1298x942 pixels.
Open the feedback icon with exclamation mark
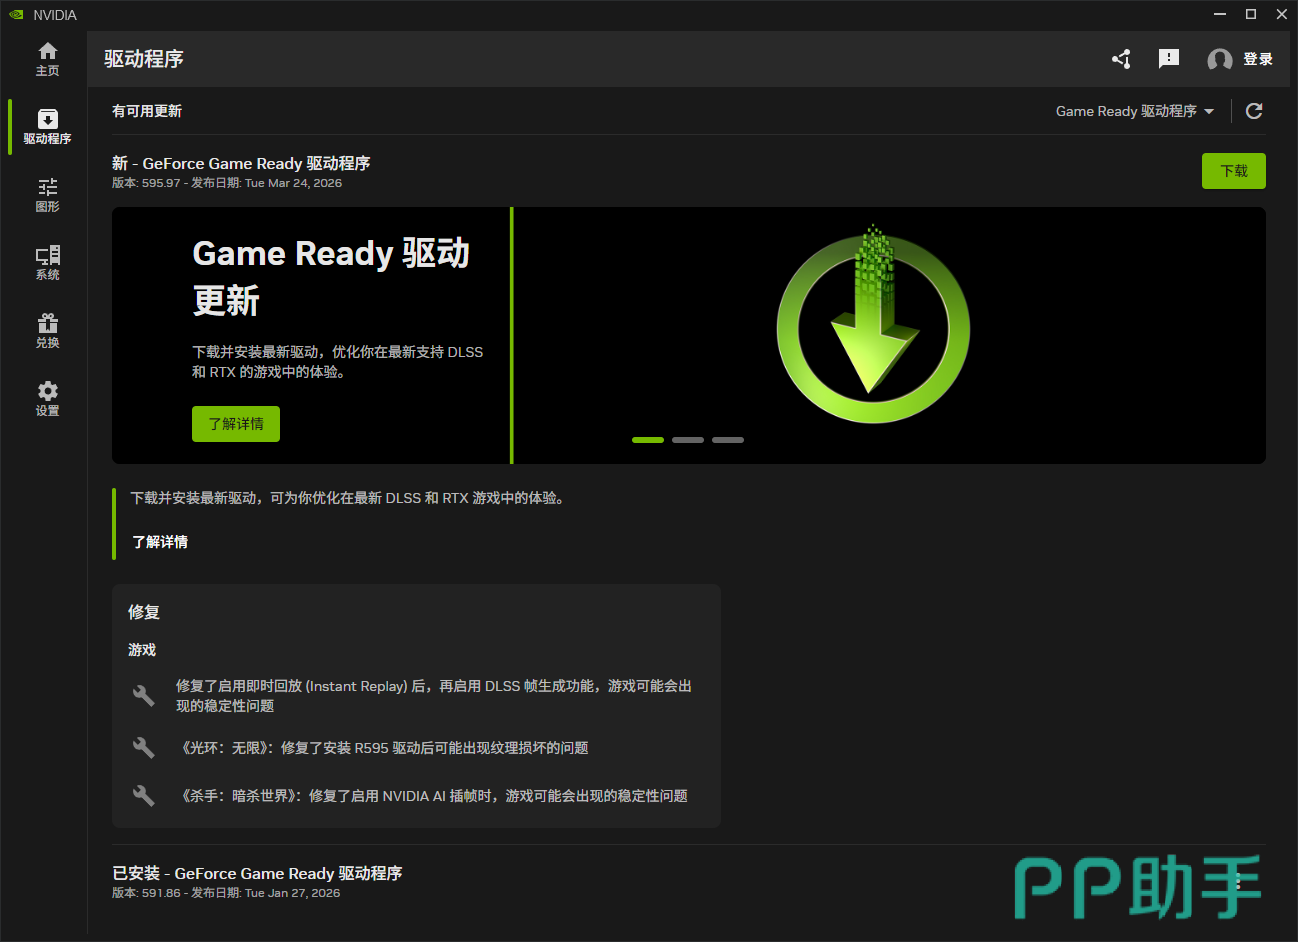1168,59
